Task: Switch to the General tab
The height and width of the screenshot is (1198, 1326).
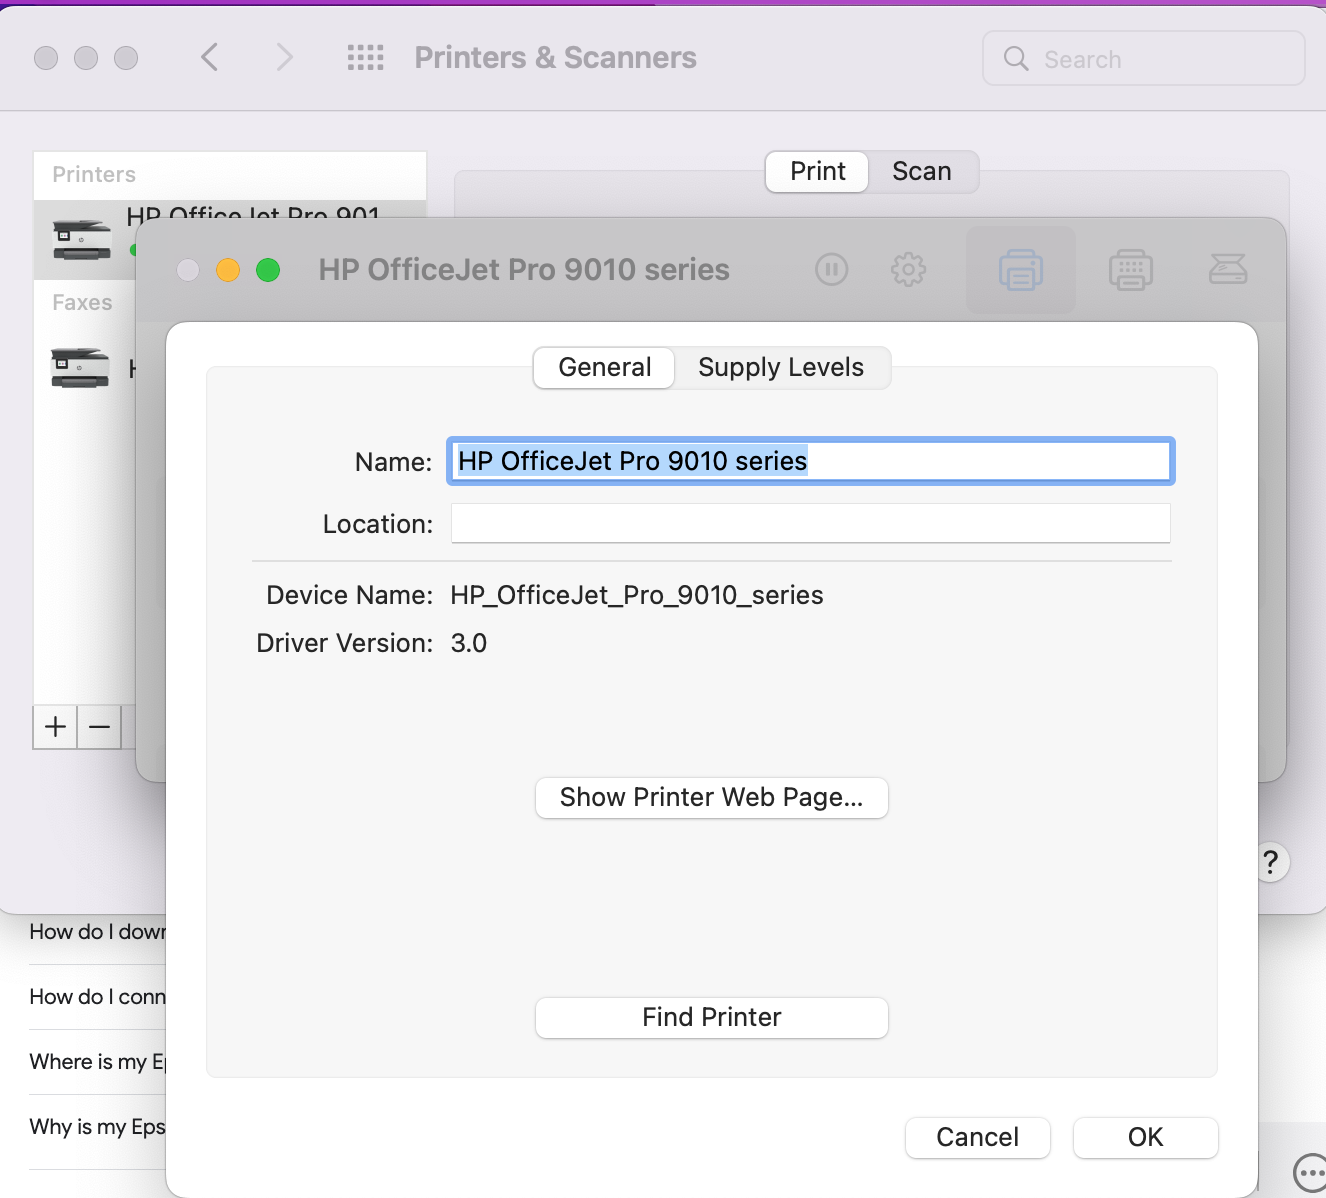Action: 604,367
